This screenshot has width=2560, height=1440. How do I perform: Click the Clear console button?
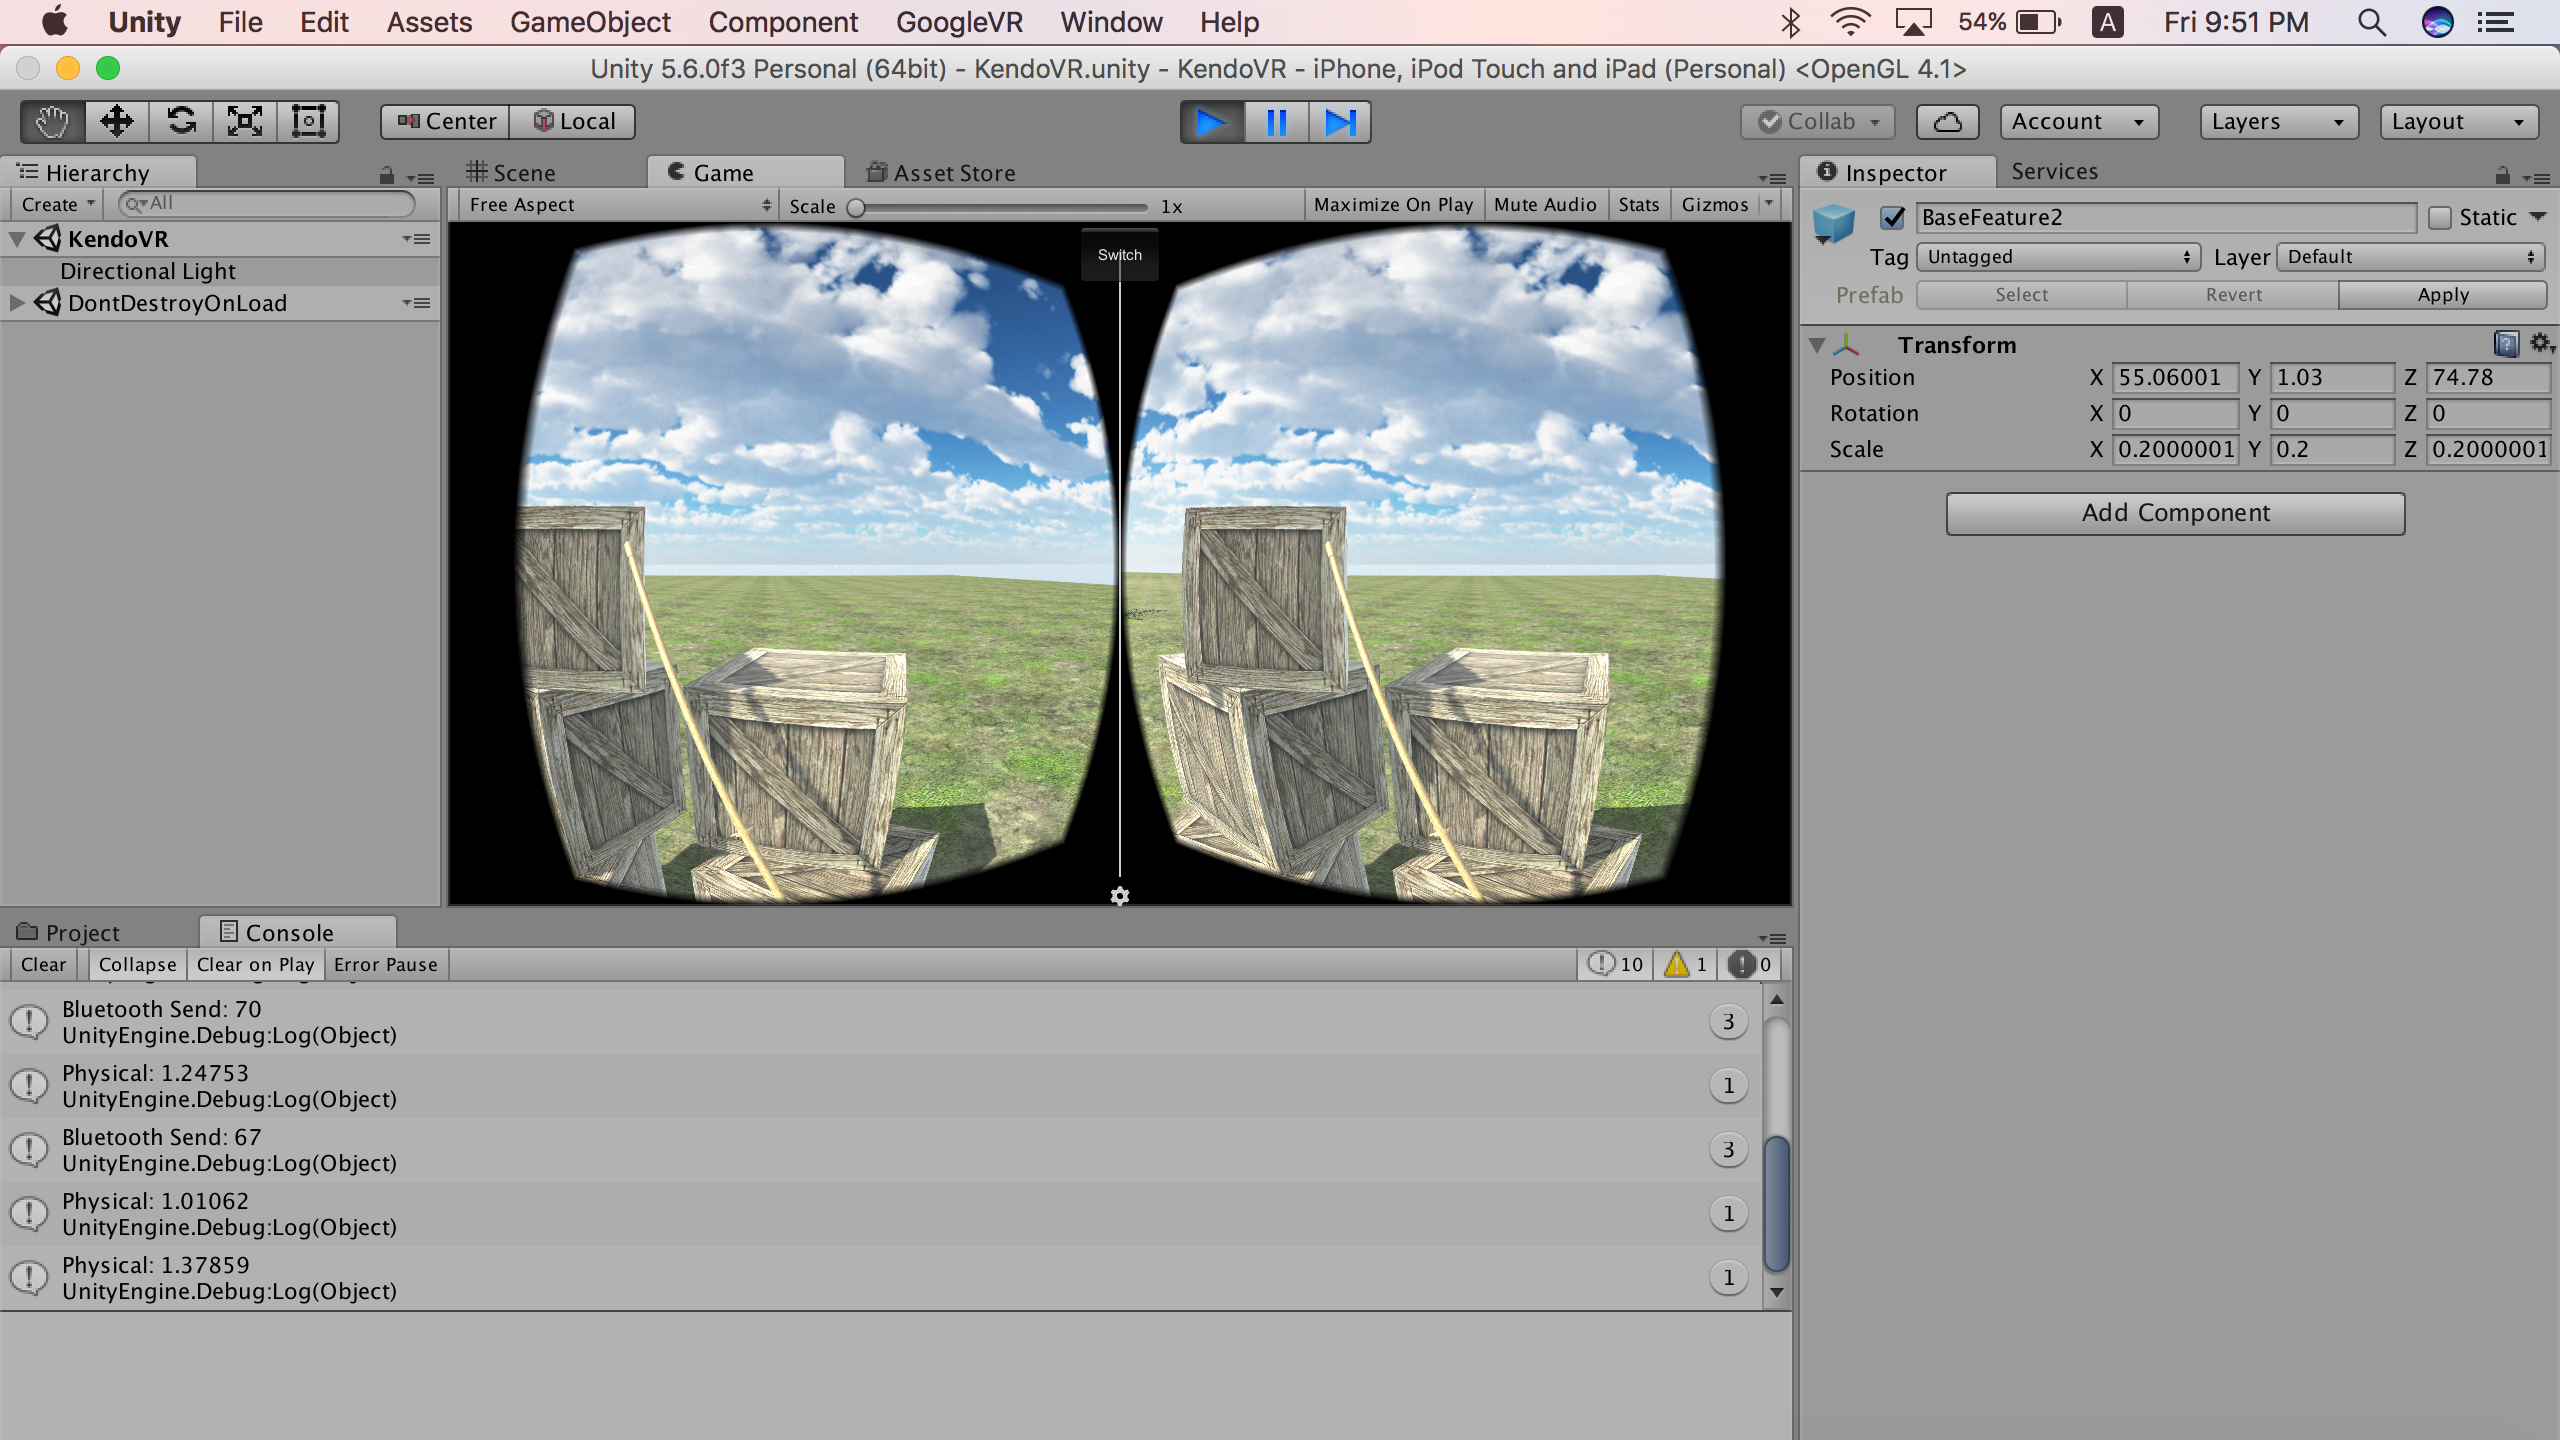click(43, 964)
